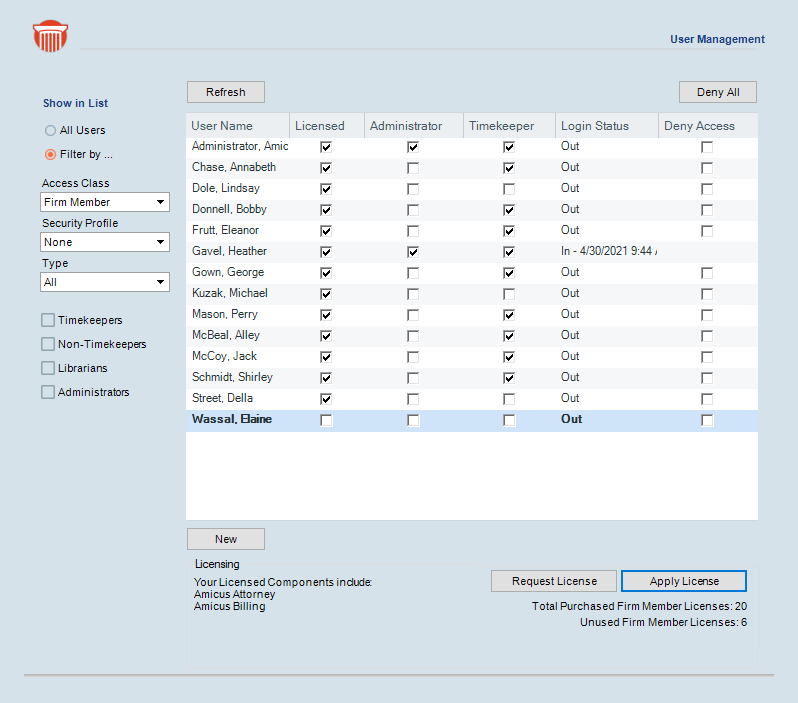Toggle Administrator checkbox for McCoy, Jack
The height and width of the screenshot is (703, 798).
[x=413, y=357]
